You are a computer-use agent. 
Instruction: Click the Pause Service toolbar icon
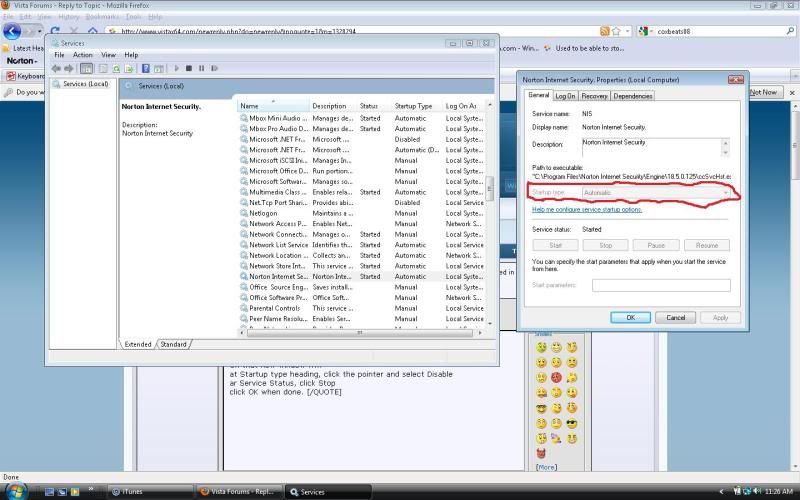pyautogui.click(x=202, y=68)
